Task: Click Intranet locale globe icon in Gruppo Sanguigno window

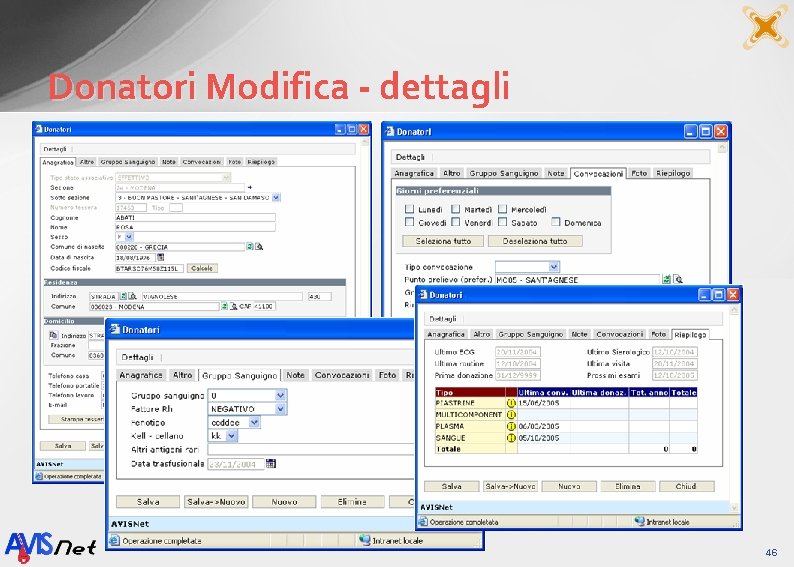Action: [x=365, y=540]
